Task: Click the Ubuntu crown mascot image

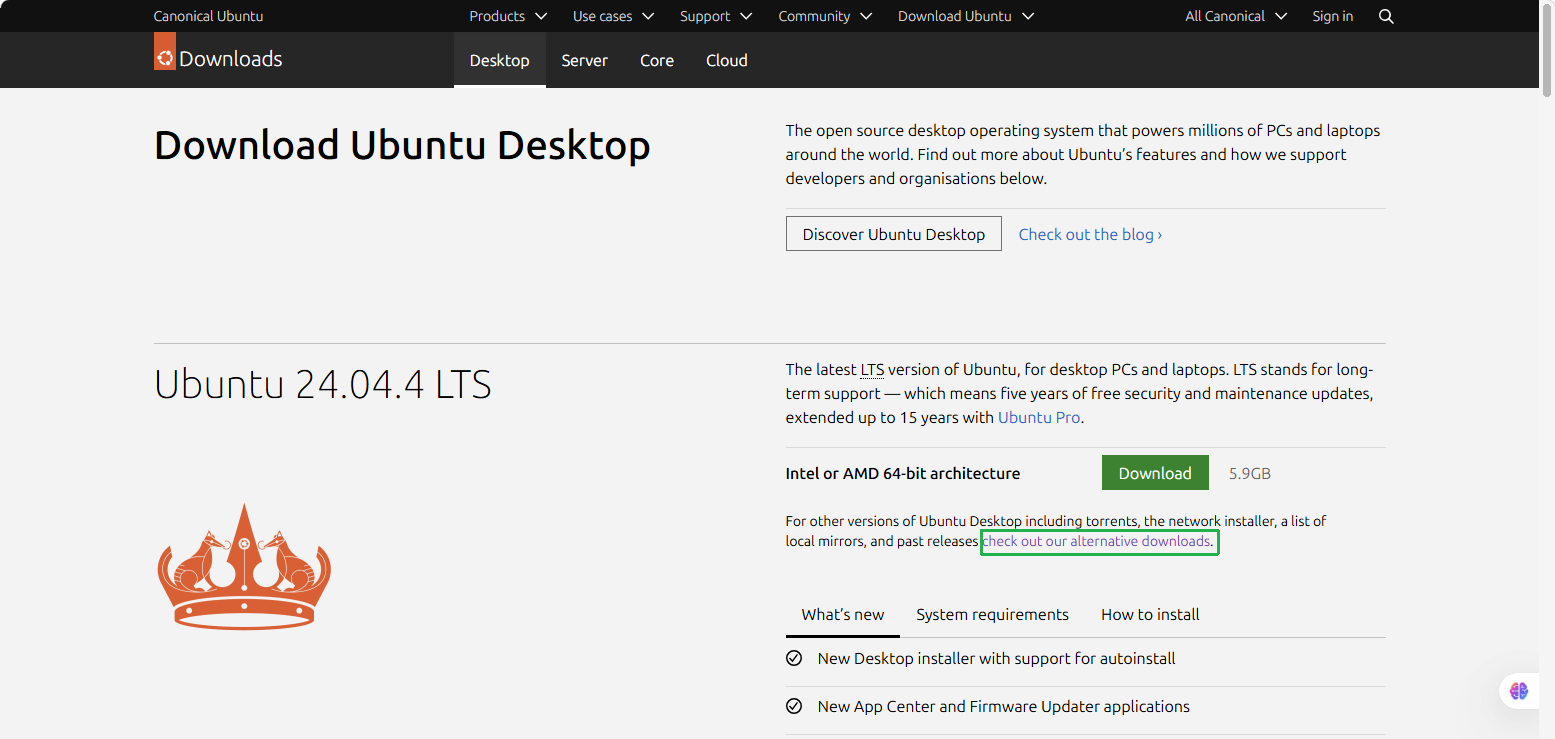Action: coord(244,566)
